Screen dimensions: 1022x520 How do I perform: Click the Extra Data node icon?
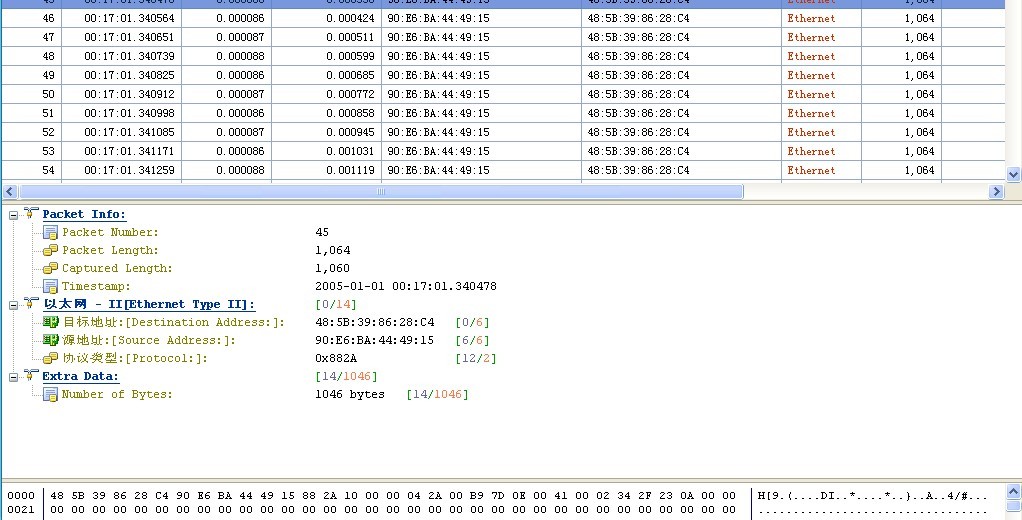31,376
